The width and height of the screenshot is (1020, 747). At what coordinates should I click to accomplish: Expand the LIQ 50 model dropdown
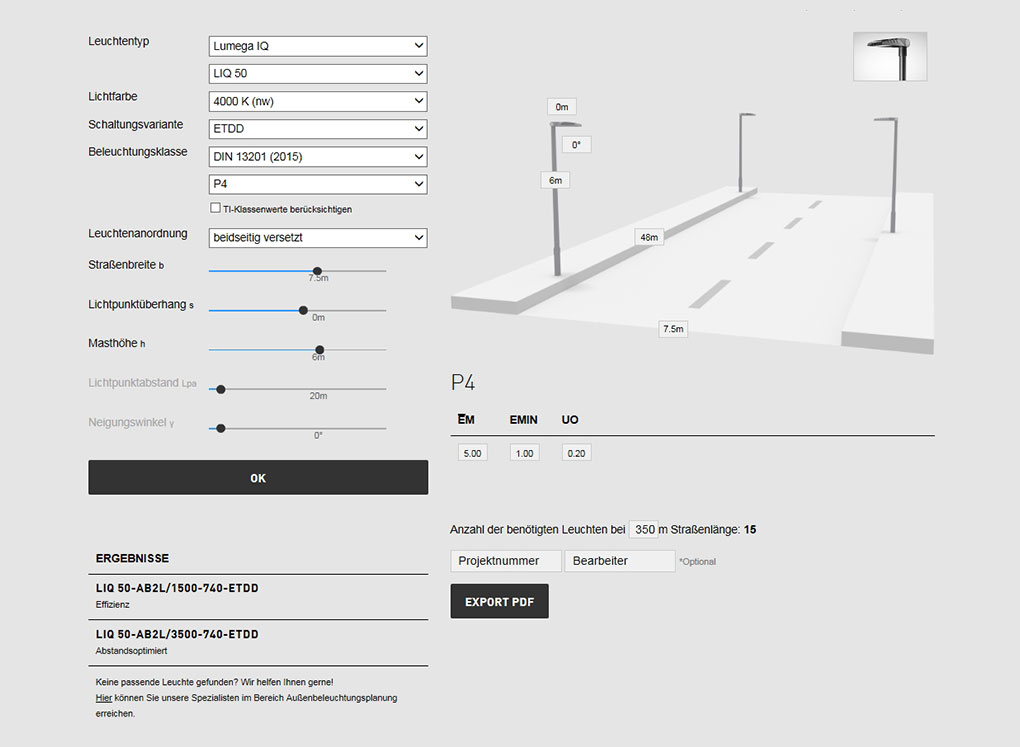[x=318, y=74]
